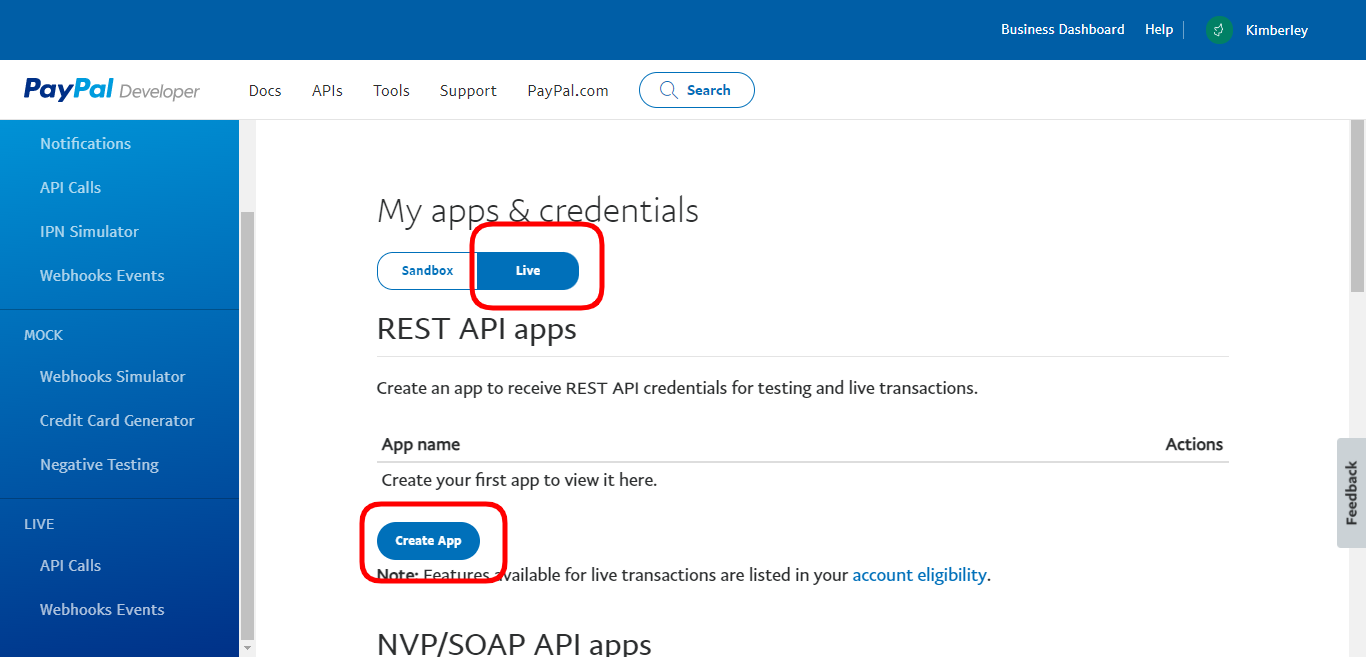Viewport: 1366px width, 657px height.
Task: Open Webhooks Events below IPN Simulator
Action: (102, 276)
